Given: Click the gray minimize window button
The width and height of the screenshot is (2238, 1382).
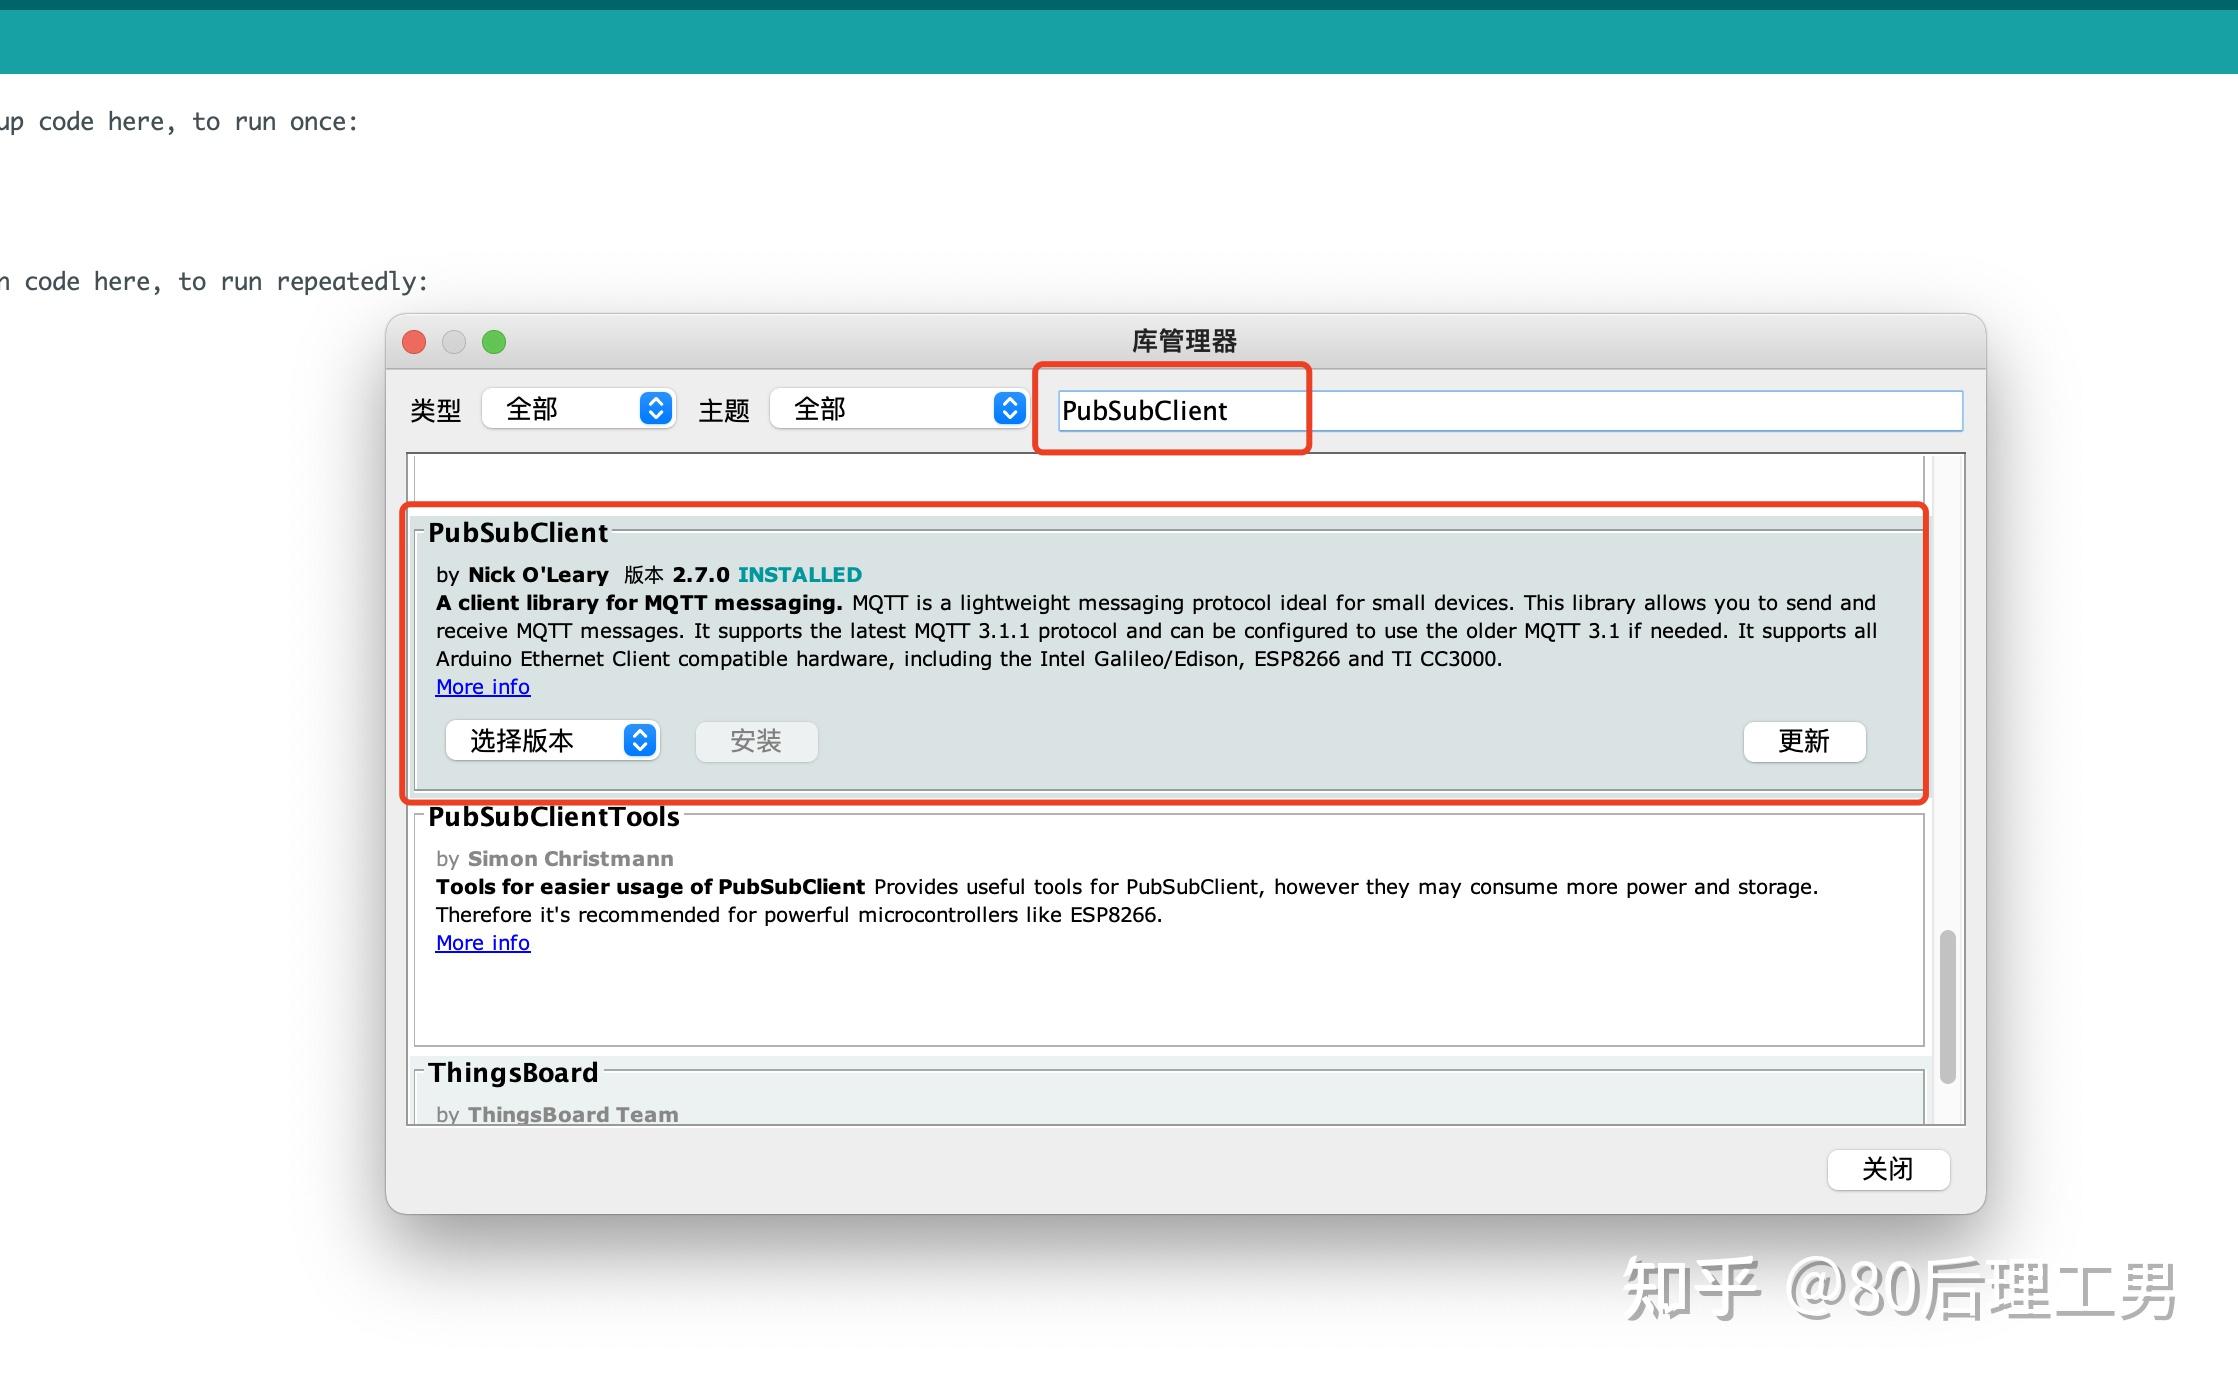Looking at the screenshot, I should click(x=454, y=342).
